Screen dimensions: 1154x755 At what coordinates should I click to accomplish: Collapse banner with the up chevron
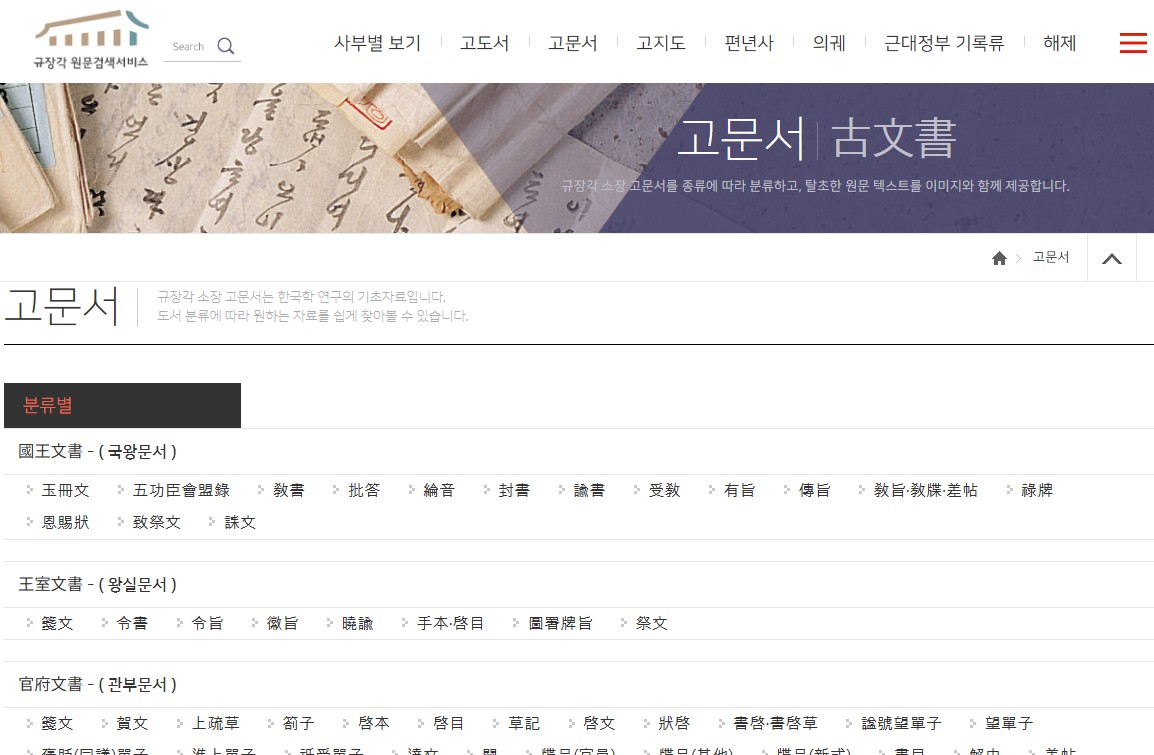[x=1112, y=258]
